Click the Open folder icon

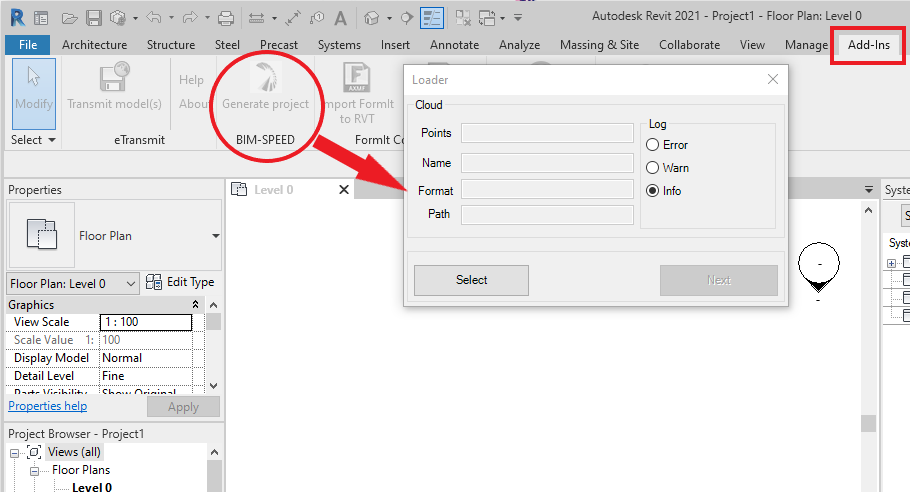pos(70,19)
